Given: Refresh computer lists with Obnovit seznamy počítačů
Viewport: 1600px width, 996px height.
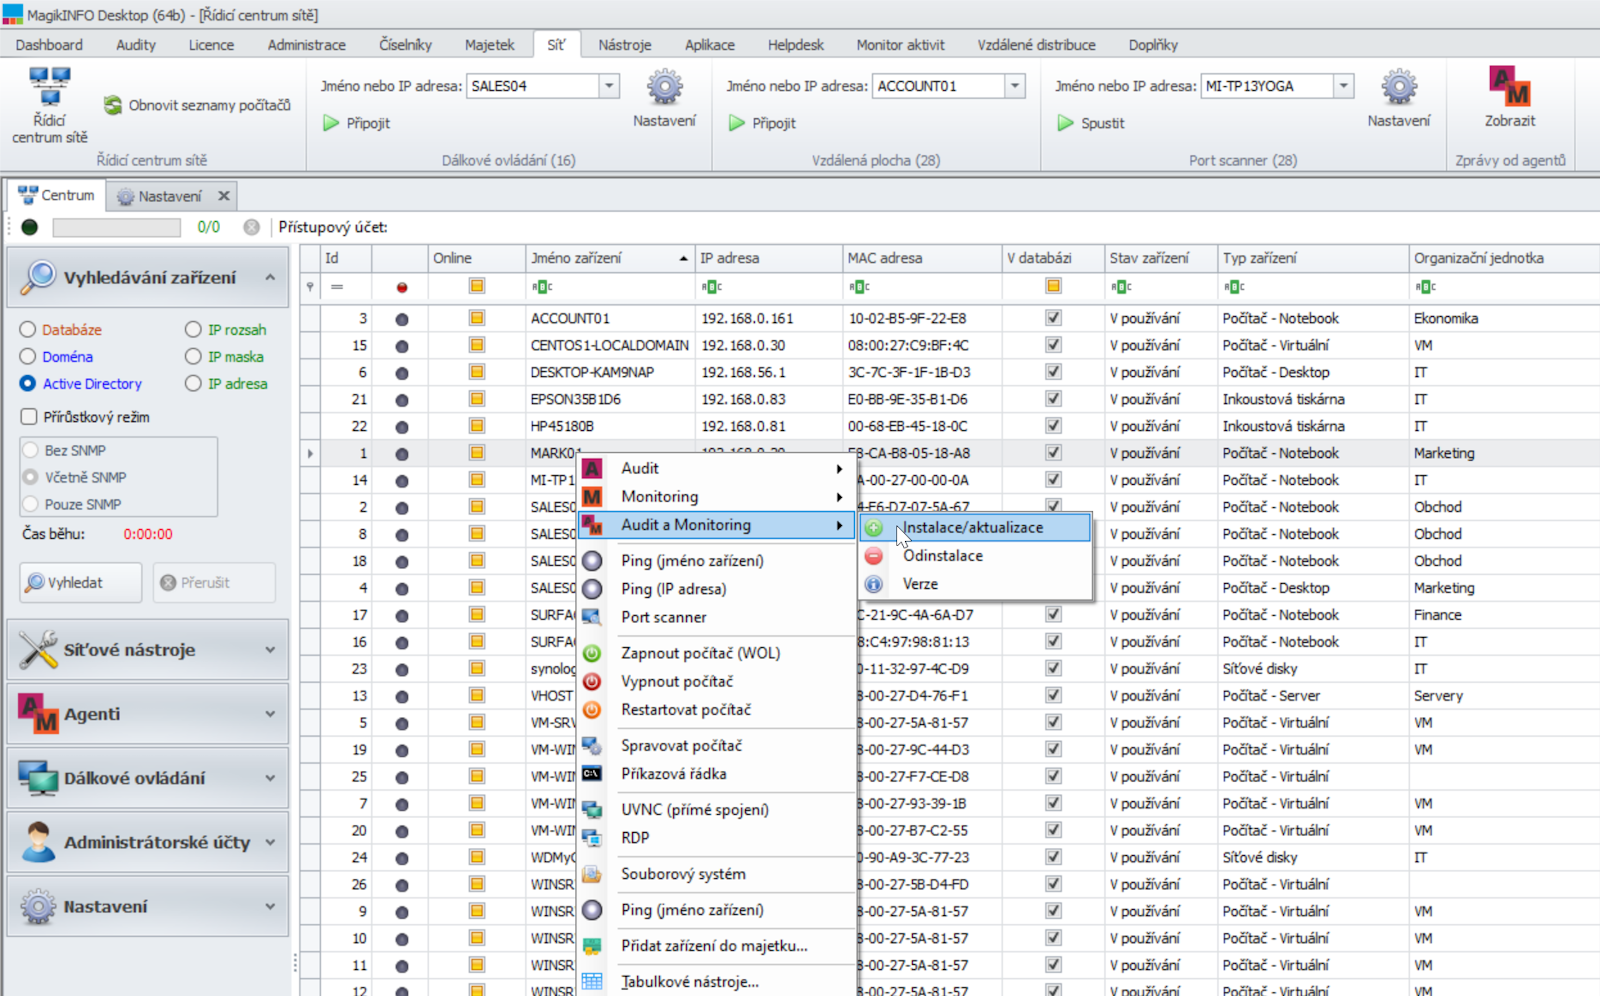Looking at the screenshot, I should 197,105.
